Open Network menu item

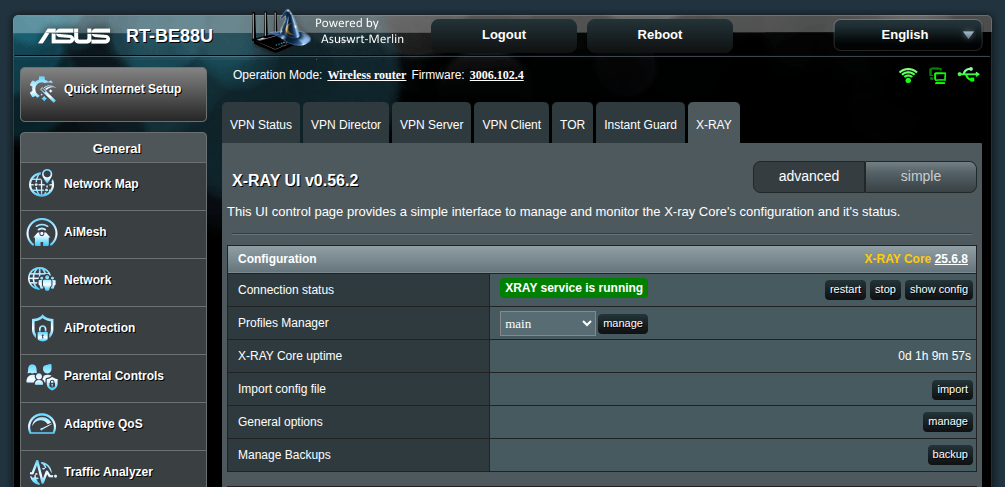click(x=113, y=283)
